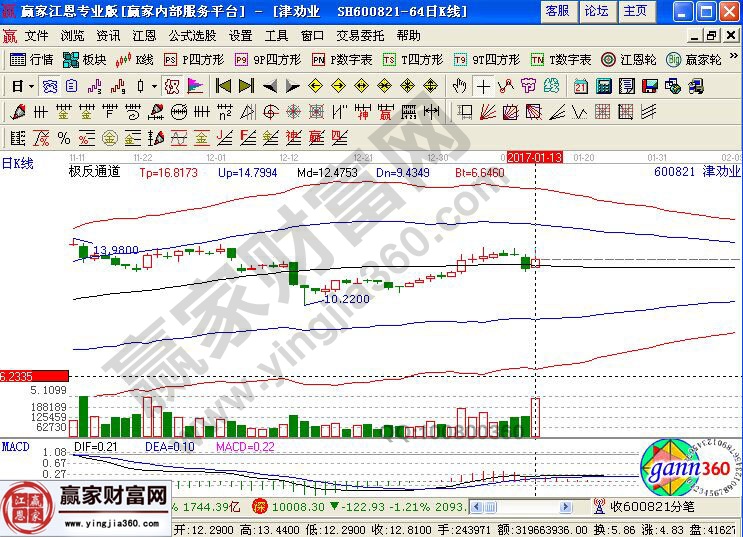Viewport: 743px width, 537px height.
Task: Select the hand pan tool
Action: pyautogui.click(x=459, y=86)
